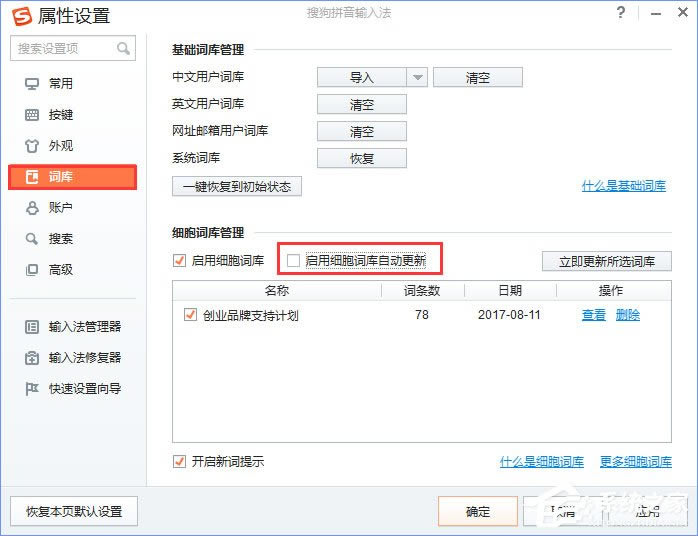
Task: Click 立即更新所选词库 button
Action: coord(607,262)
